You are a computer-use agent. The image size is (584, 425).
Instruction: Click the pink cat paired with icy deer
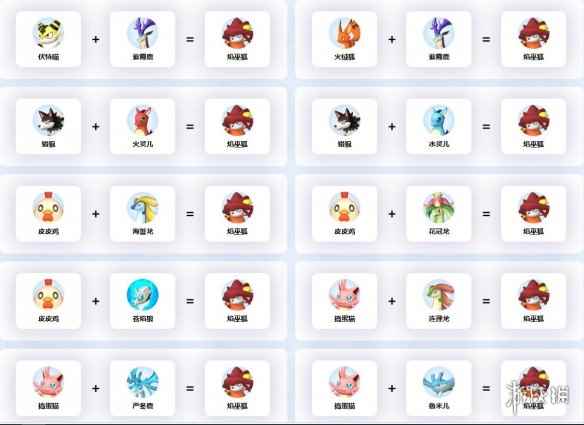(48, 382)
